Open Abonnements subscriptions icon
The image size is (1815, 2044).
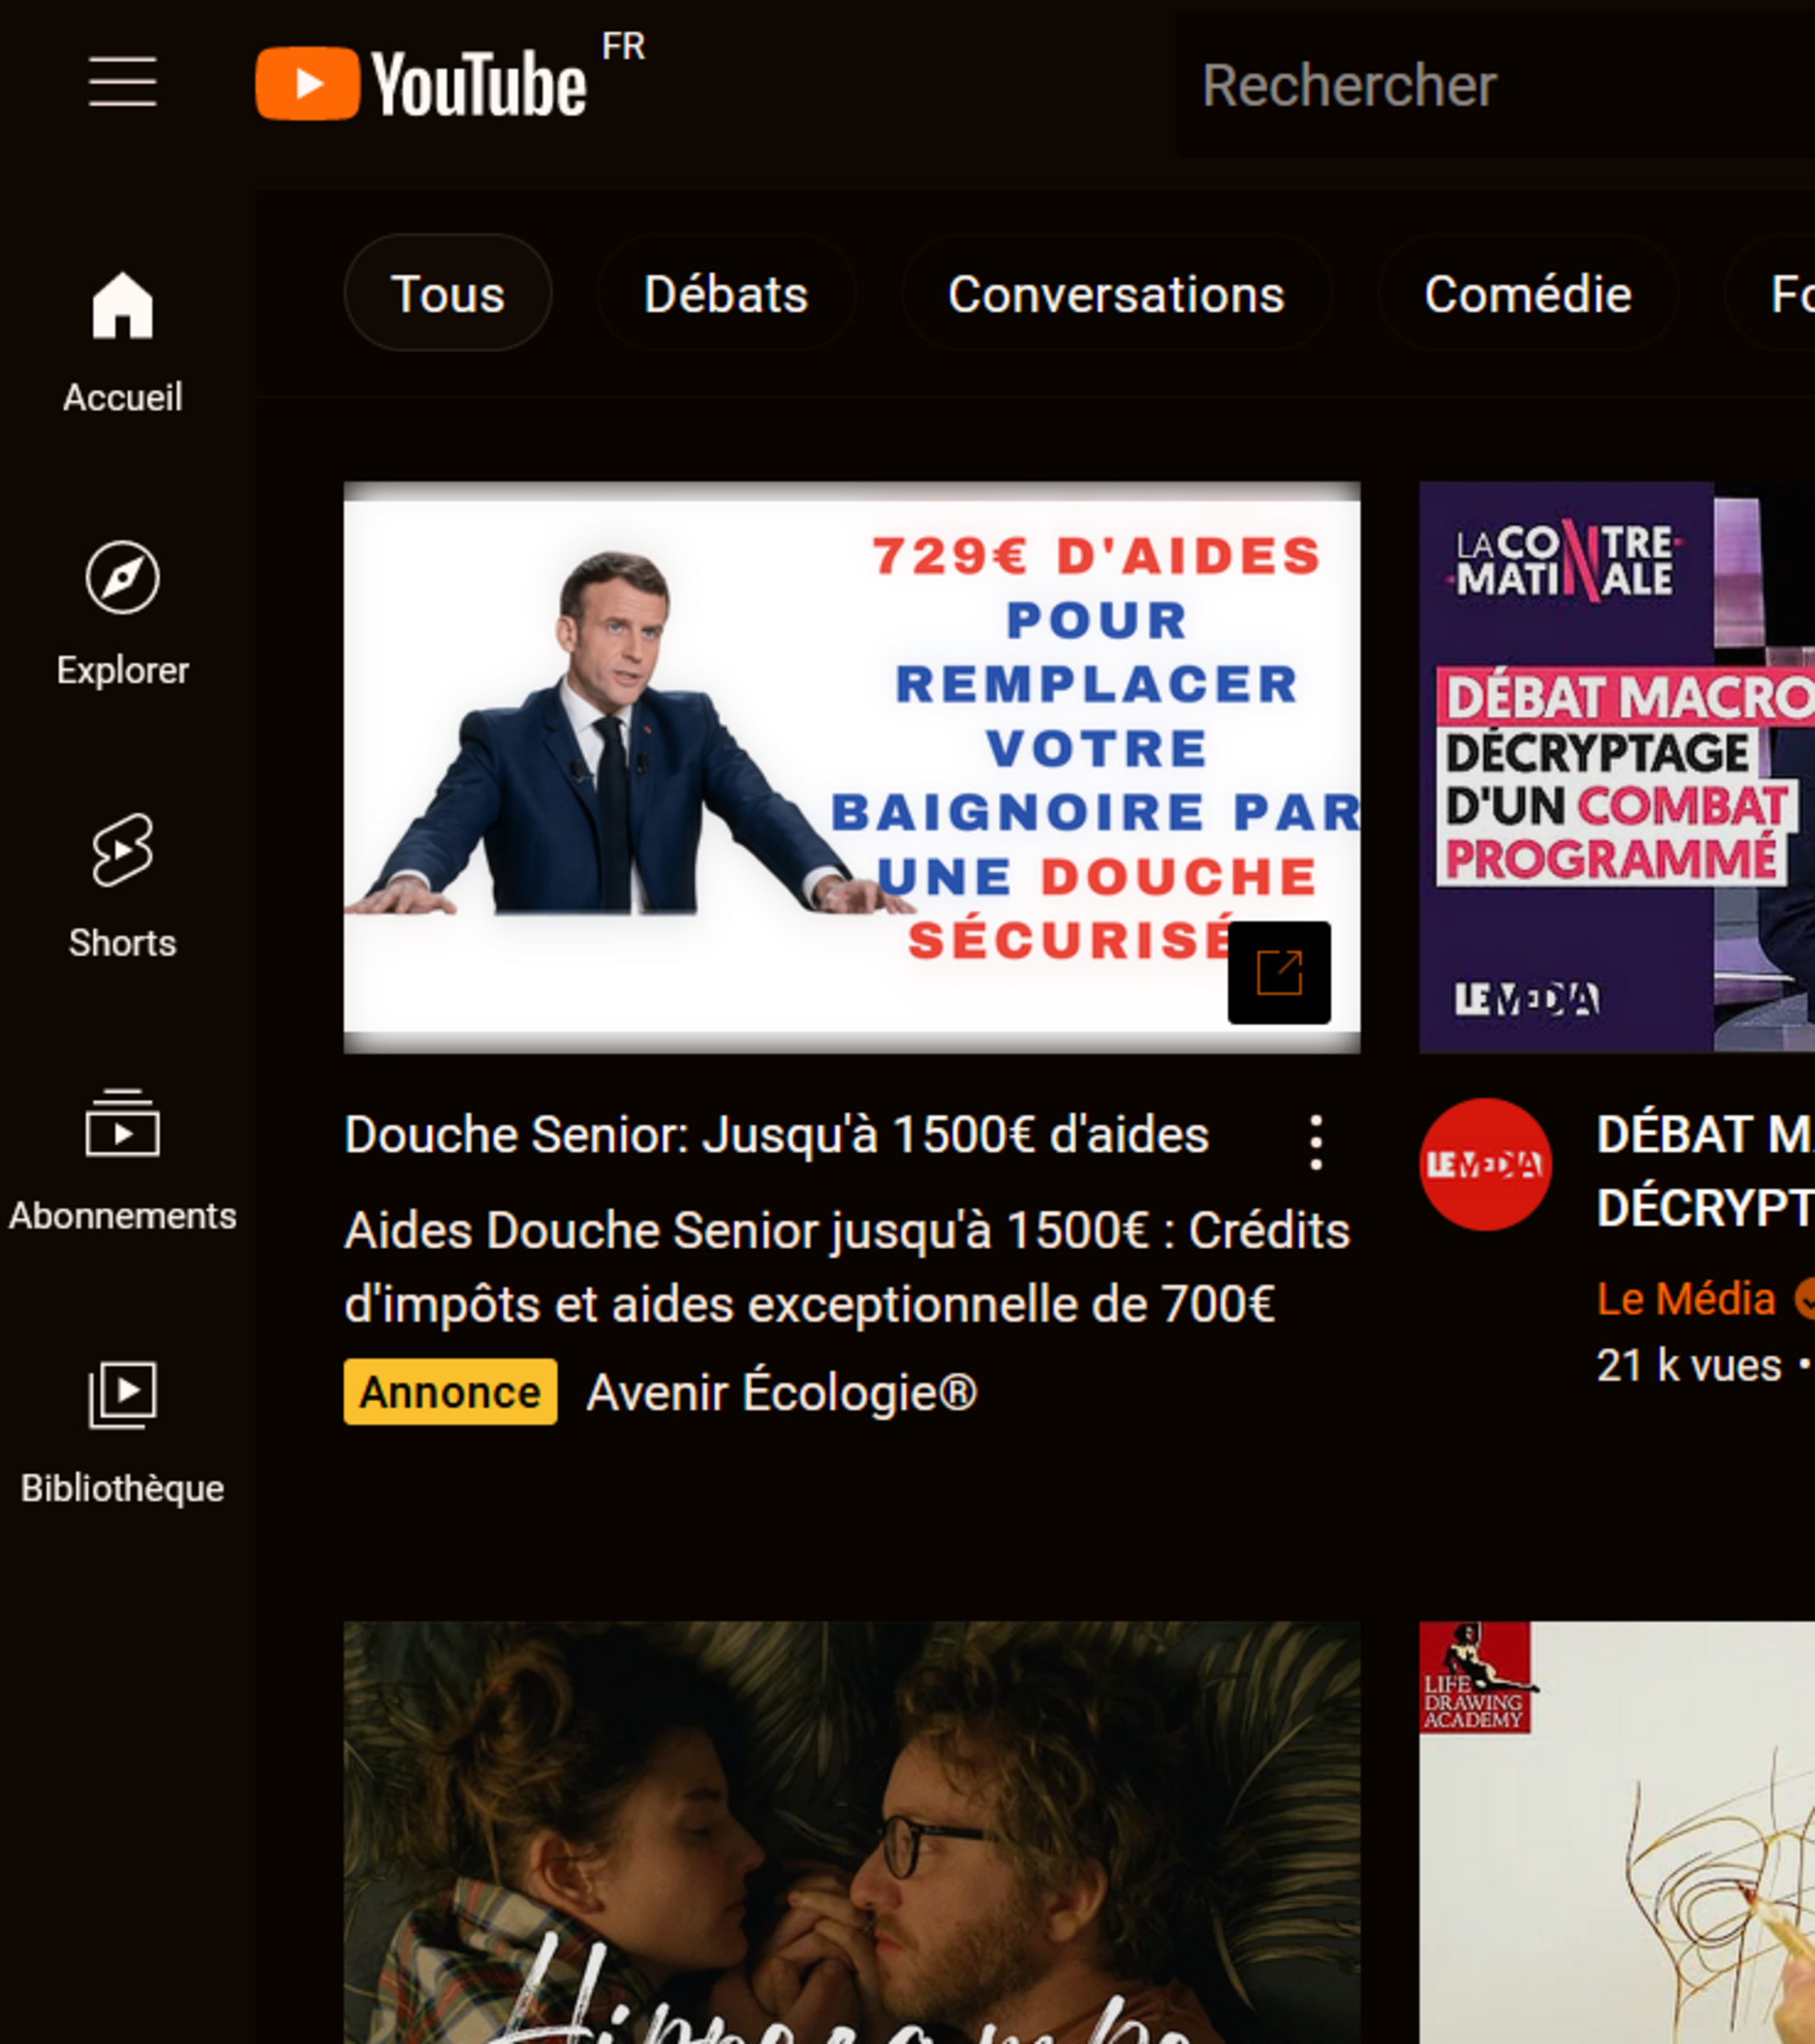(x=122, y=1123)
